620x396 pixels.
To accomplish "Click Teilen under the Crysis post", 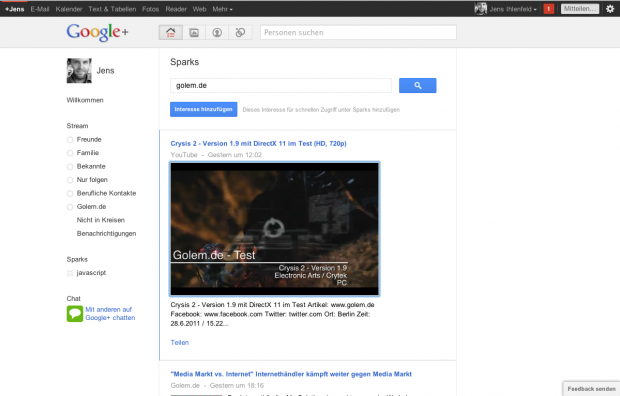I will click(180, 343).
